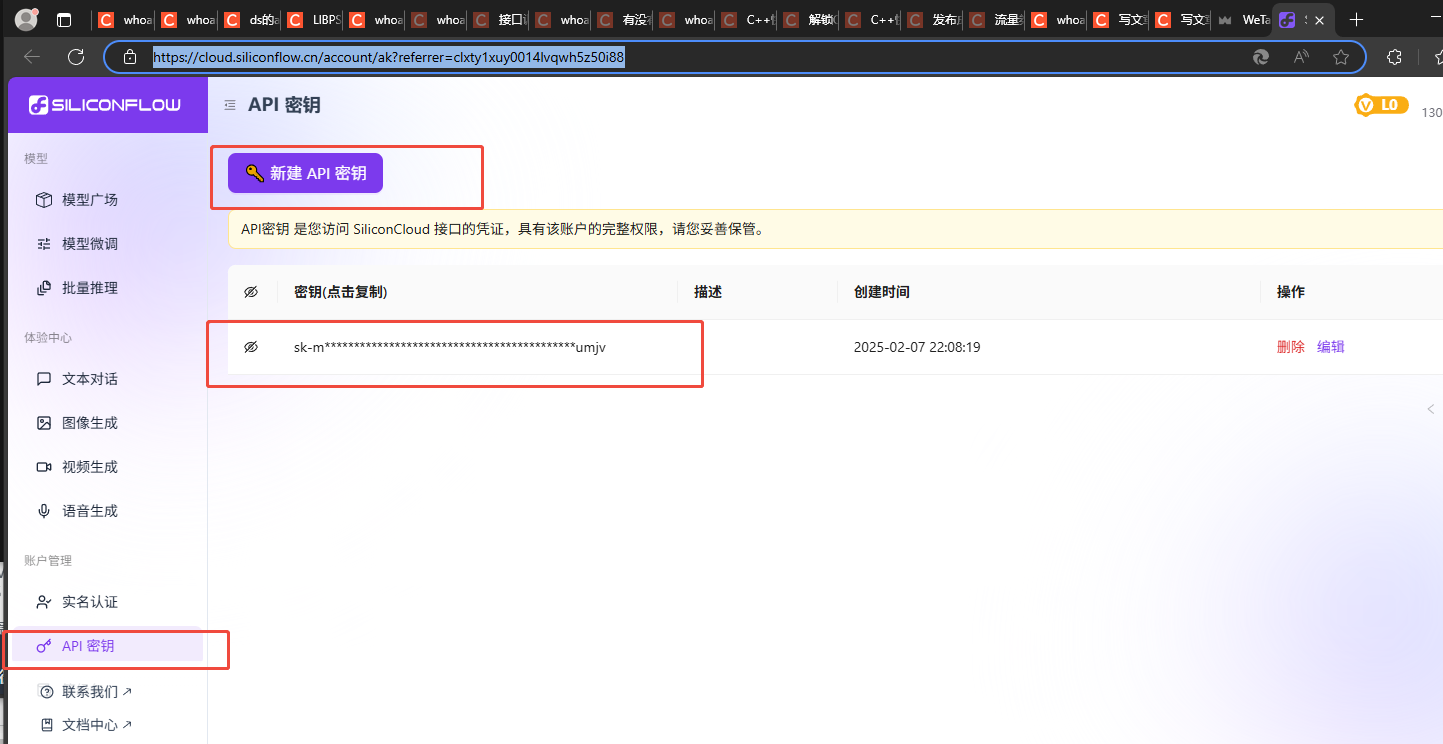This screenshot has width=1443, height=744.
Task: Click the API 密钥 page title
Action: 284,105
